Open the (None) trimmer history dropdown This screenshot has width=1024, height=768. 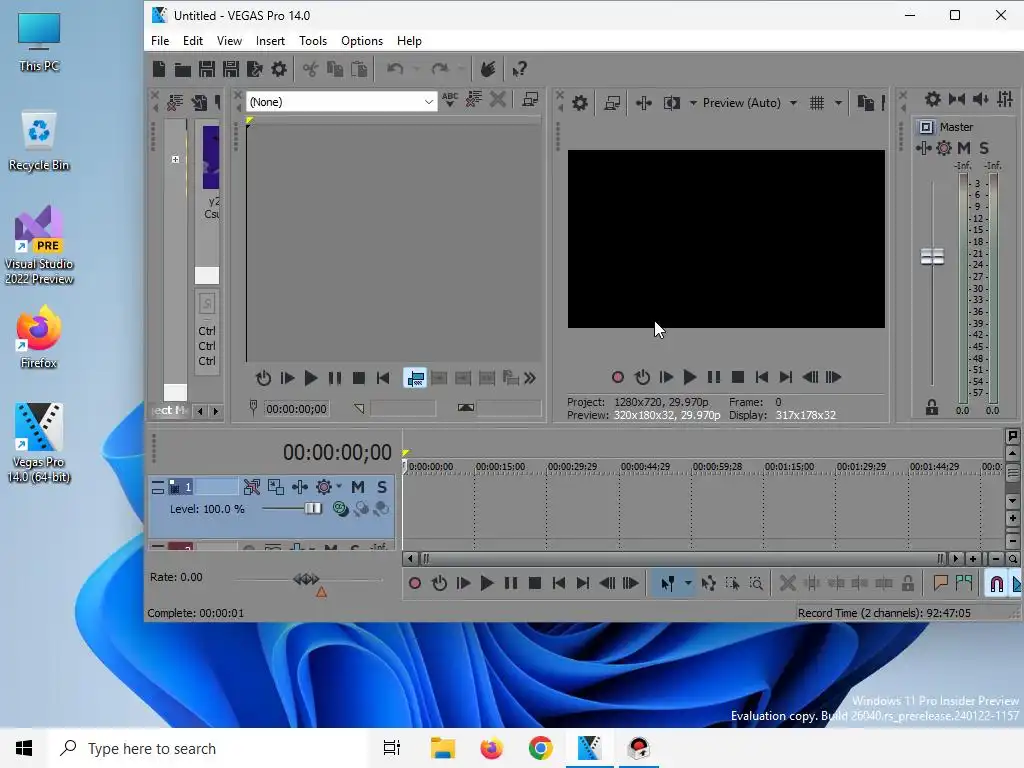pyautogui.click(x=428, y=102)
